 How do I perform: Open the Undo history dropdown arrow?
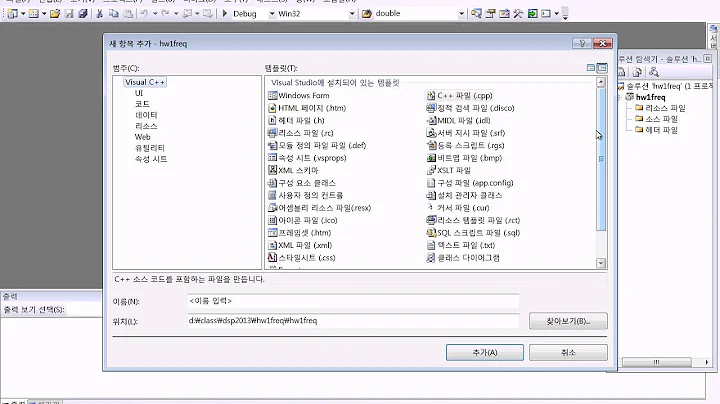[155, 14]
